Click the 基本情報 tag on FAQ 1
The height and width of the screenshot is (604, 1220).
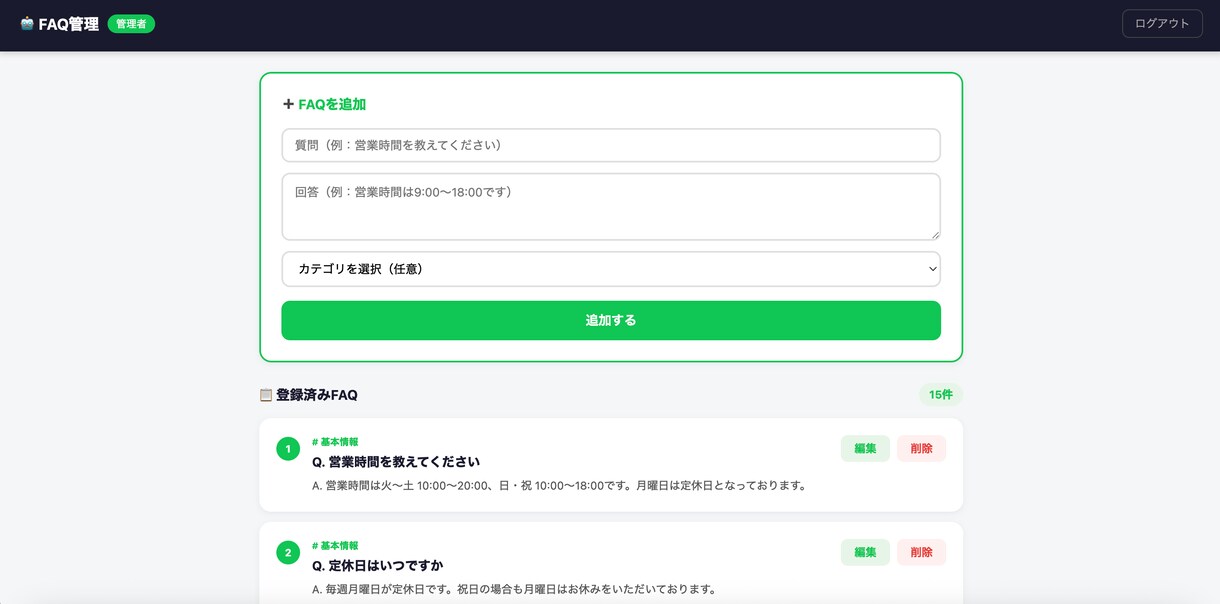click(x=335, y=442)
